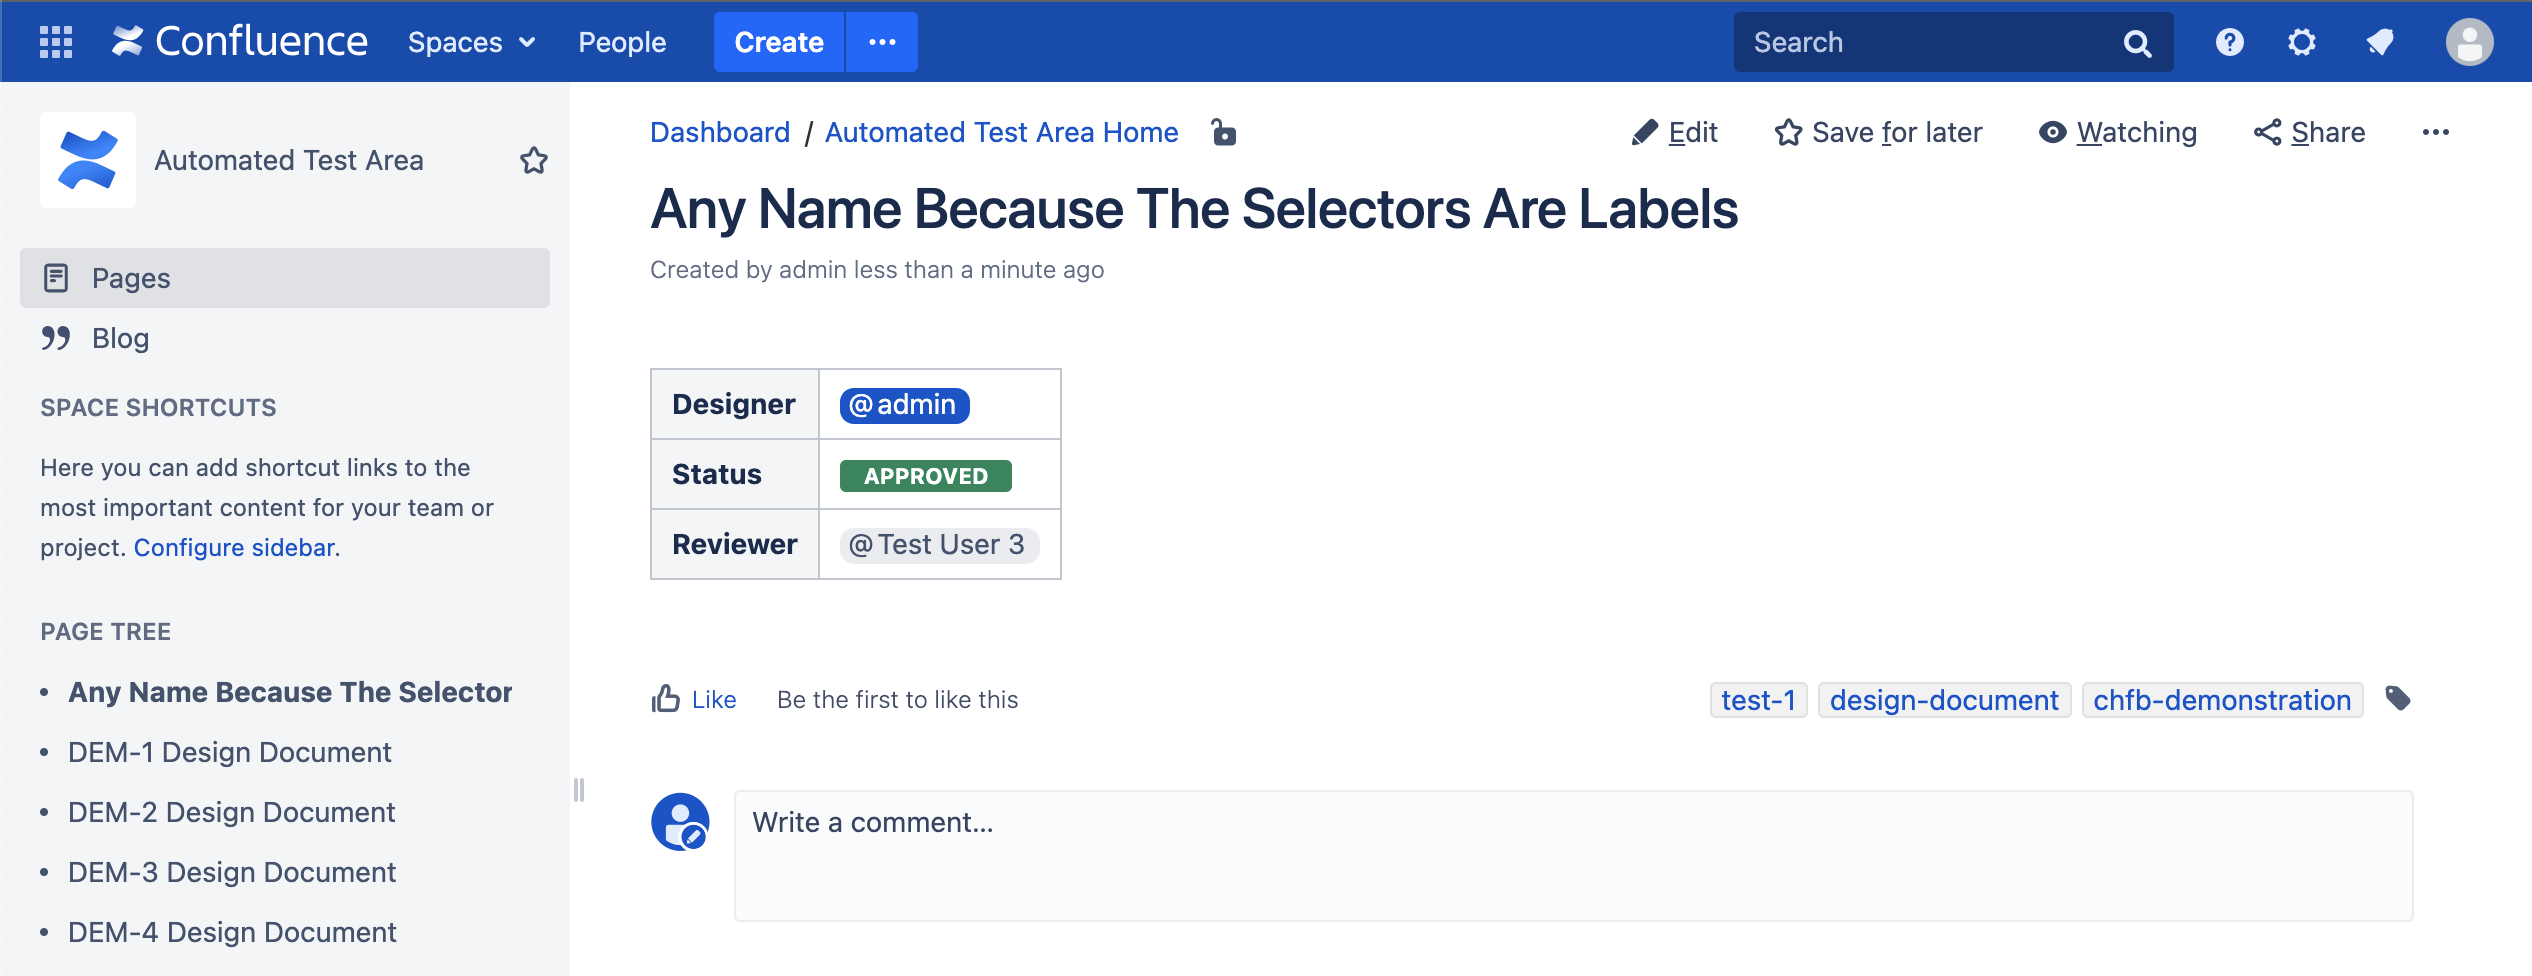This screenshot has width=2532, height=976.
Task: Toggle Save for later on page
Action: 1878,132
